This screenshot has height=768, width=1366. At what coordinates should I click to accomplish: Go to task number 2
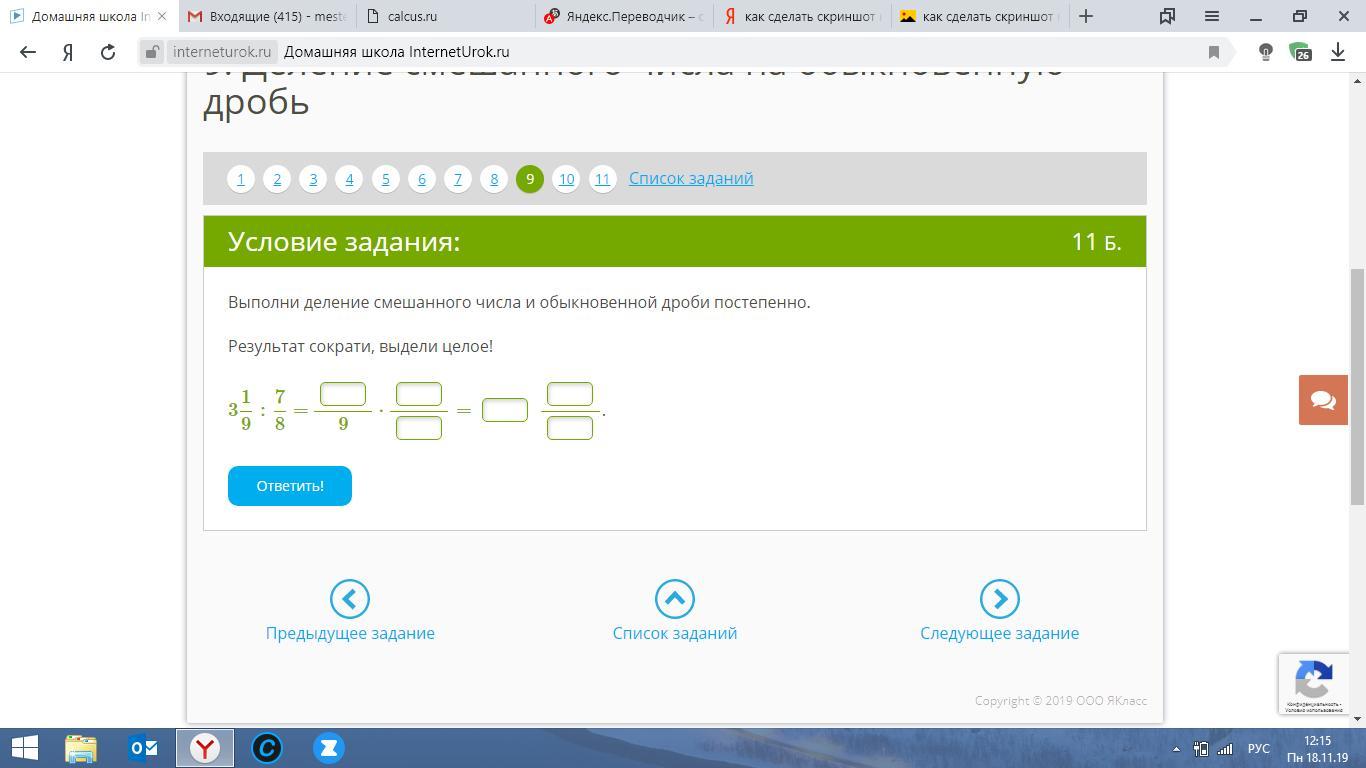point(277,179)
